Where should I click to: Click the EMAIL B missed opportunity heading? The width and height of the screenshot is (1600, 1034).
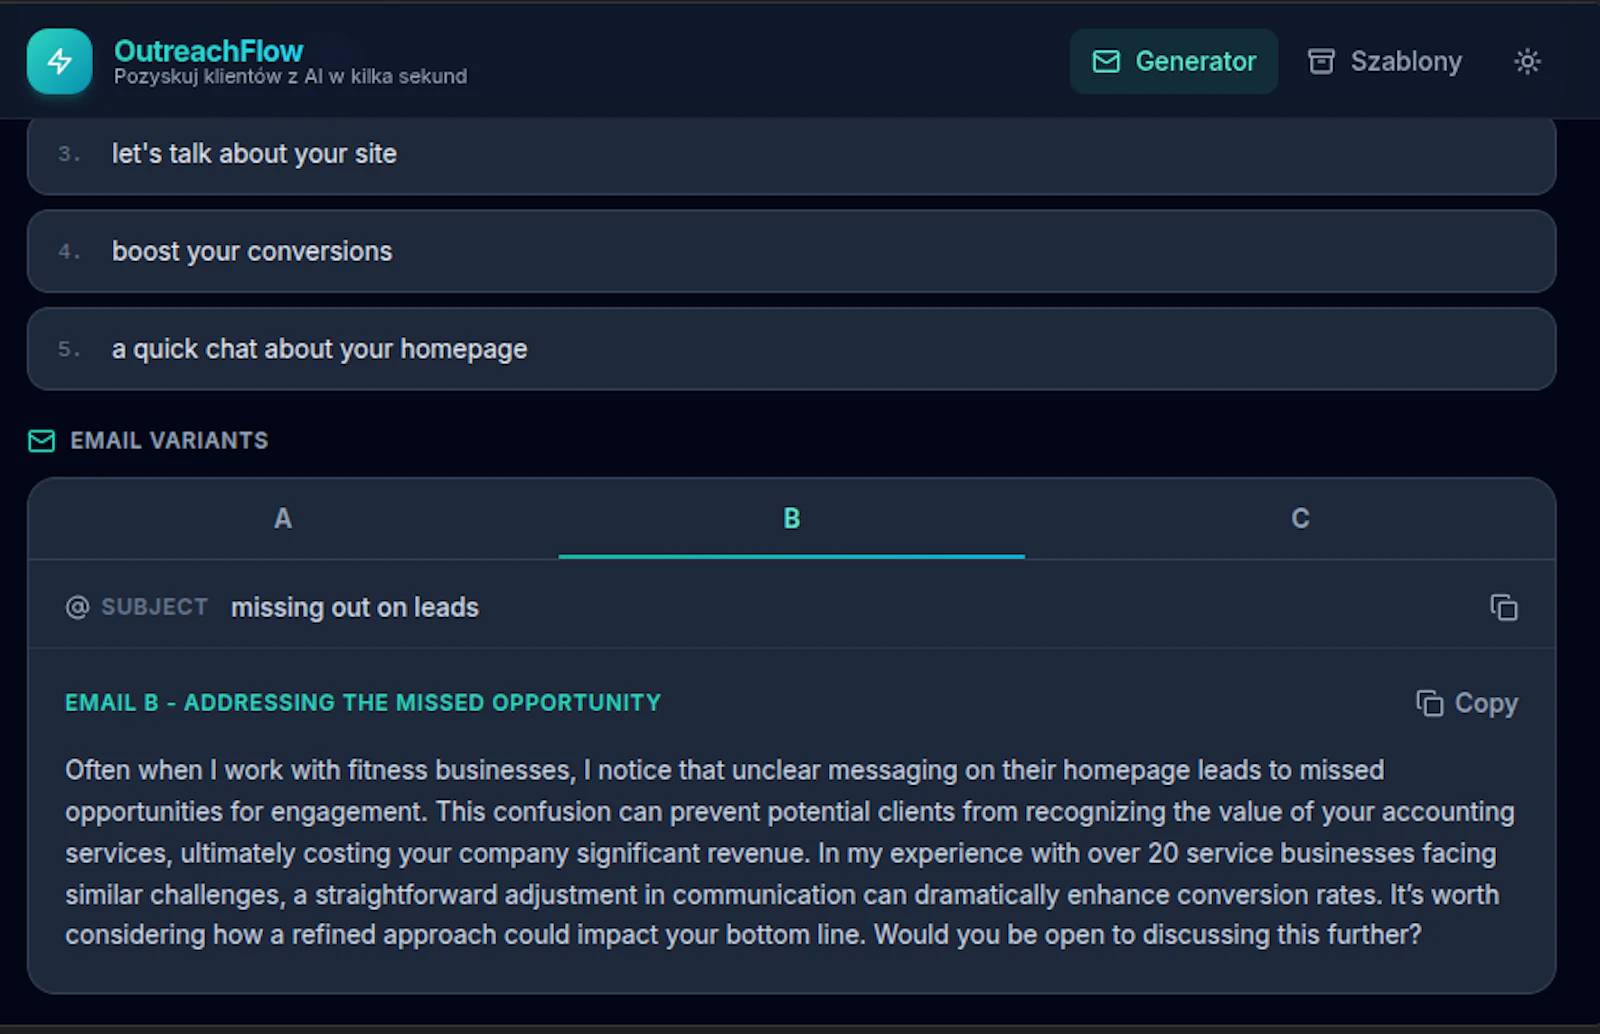pyautogui.click(x=362, y=702)
